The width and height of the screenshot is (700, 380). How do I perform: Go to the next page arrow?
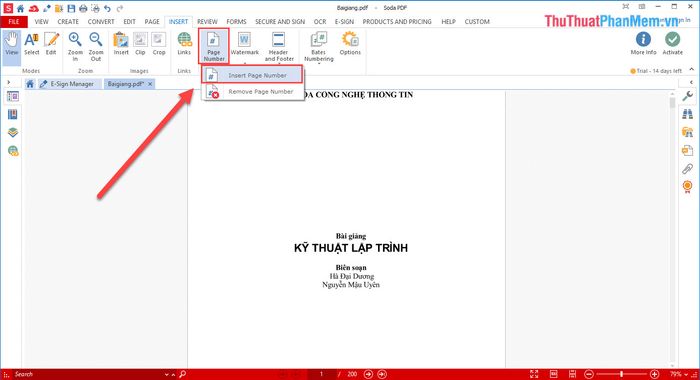point(368,374)
